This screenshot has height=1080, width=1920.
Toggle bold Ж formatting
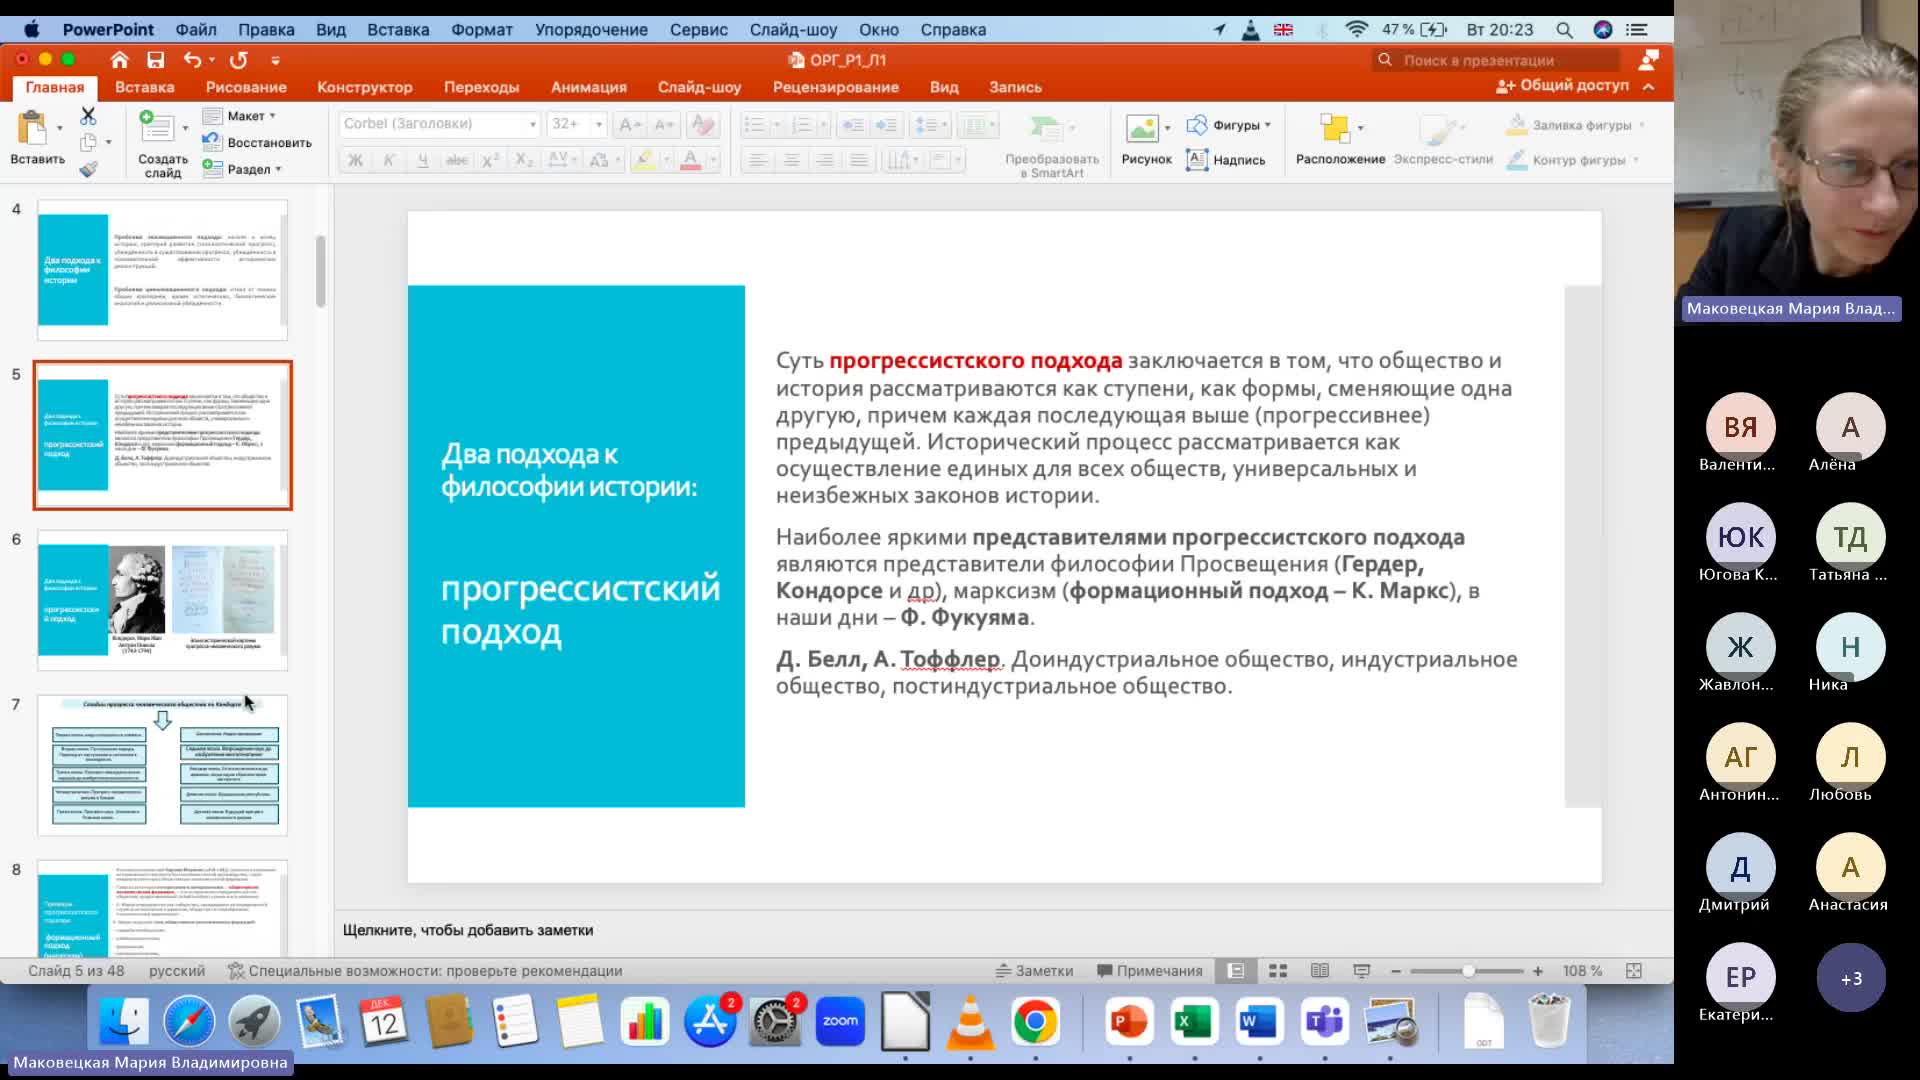355,160
